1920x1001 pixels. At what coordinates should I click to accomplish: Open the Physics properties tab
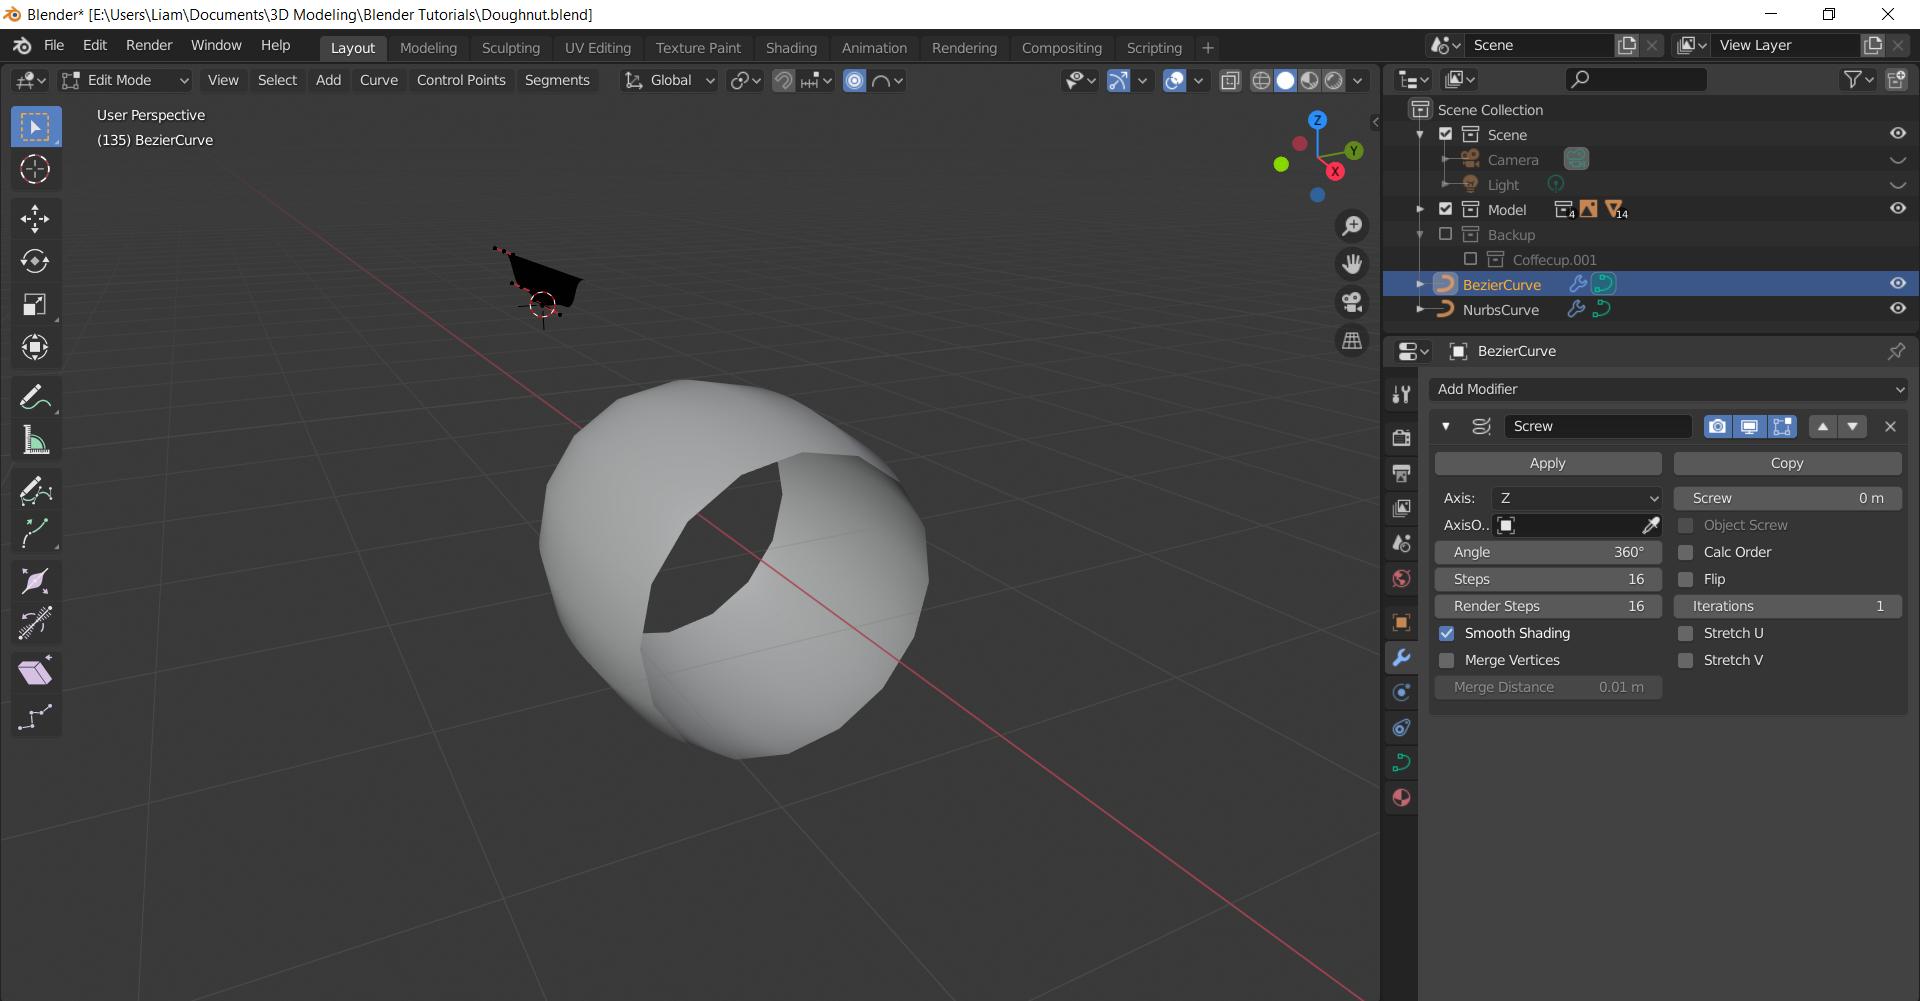[1401, 692]
